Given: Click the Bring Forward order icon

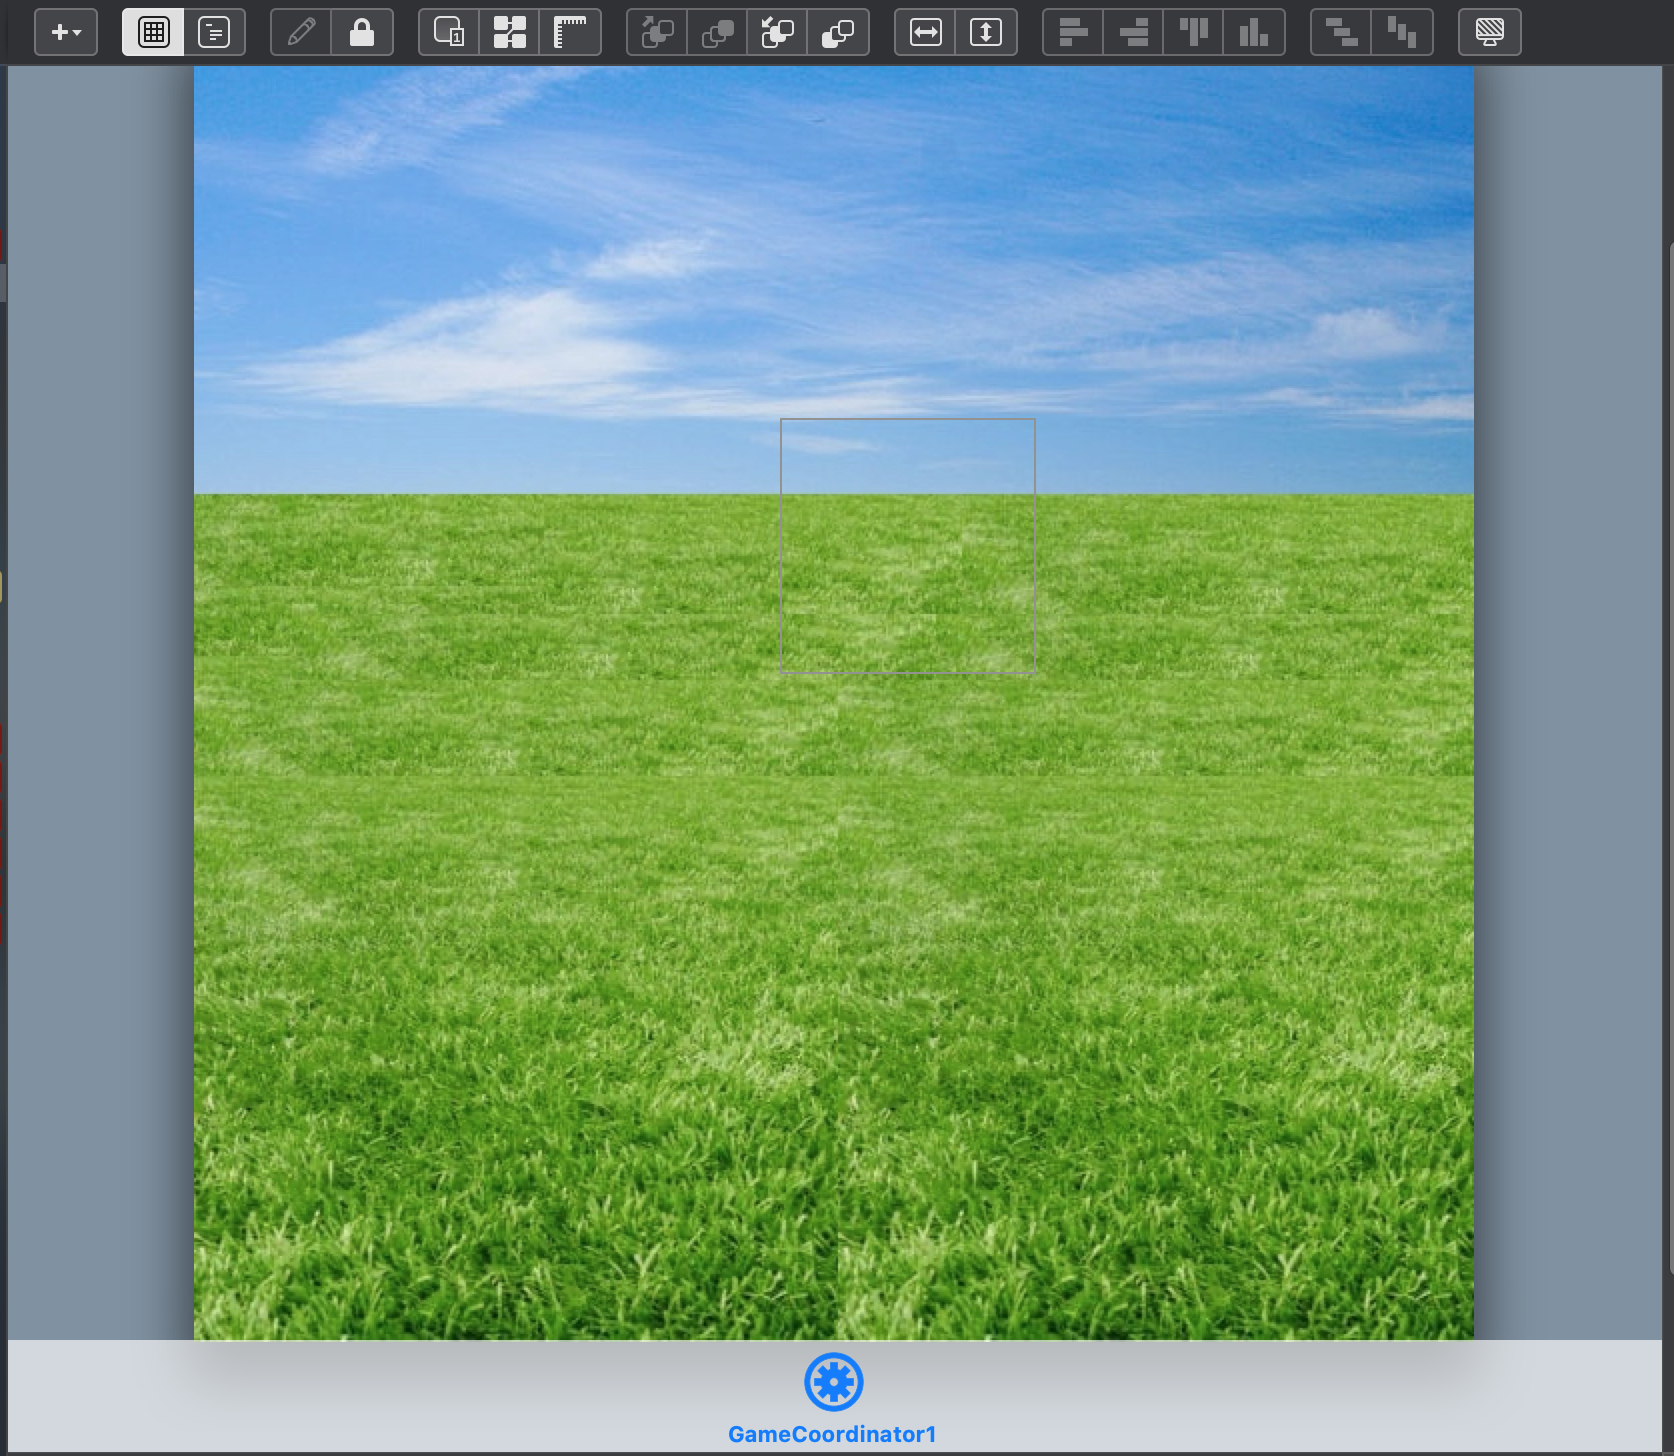Looking at the screenshot, I should point(657,32).
